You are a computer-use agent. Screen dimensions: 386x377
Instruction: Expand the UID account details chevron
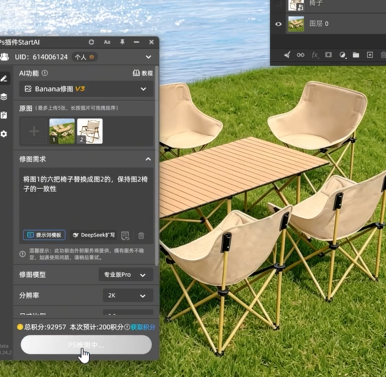pos(148,57)
